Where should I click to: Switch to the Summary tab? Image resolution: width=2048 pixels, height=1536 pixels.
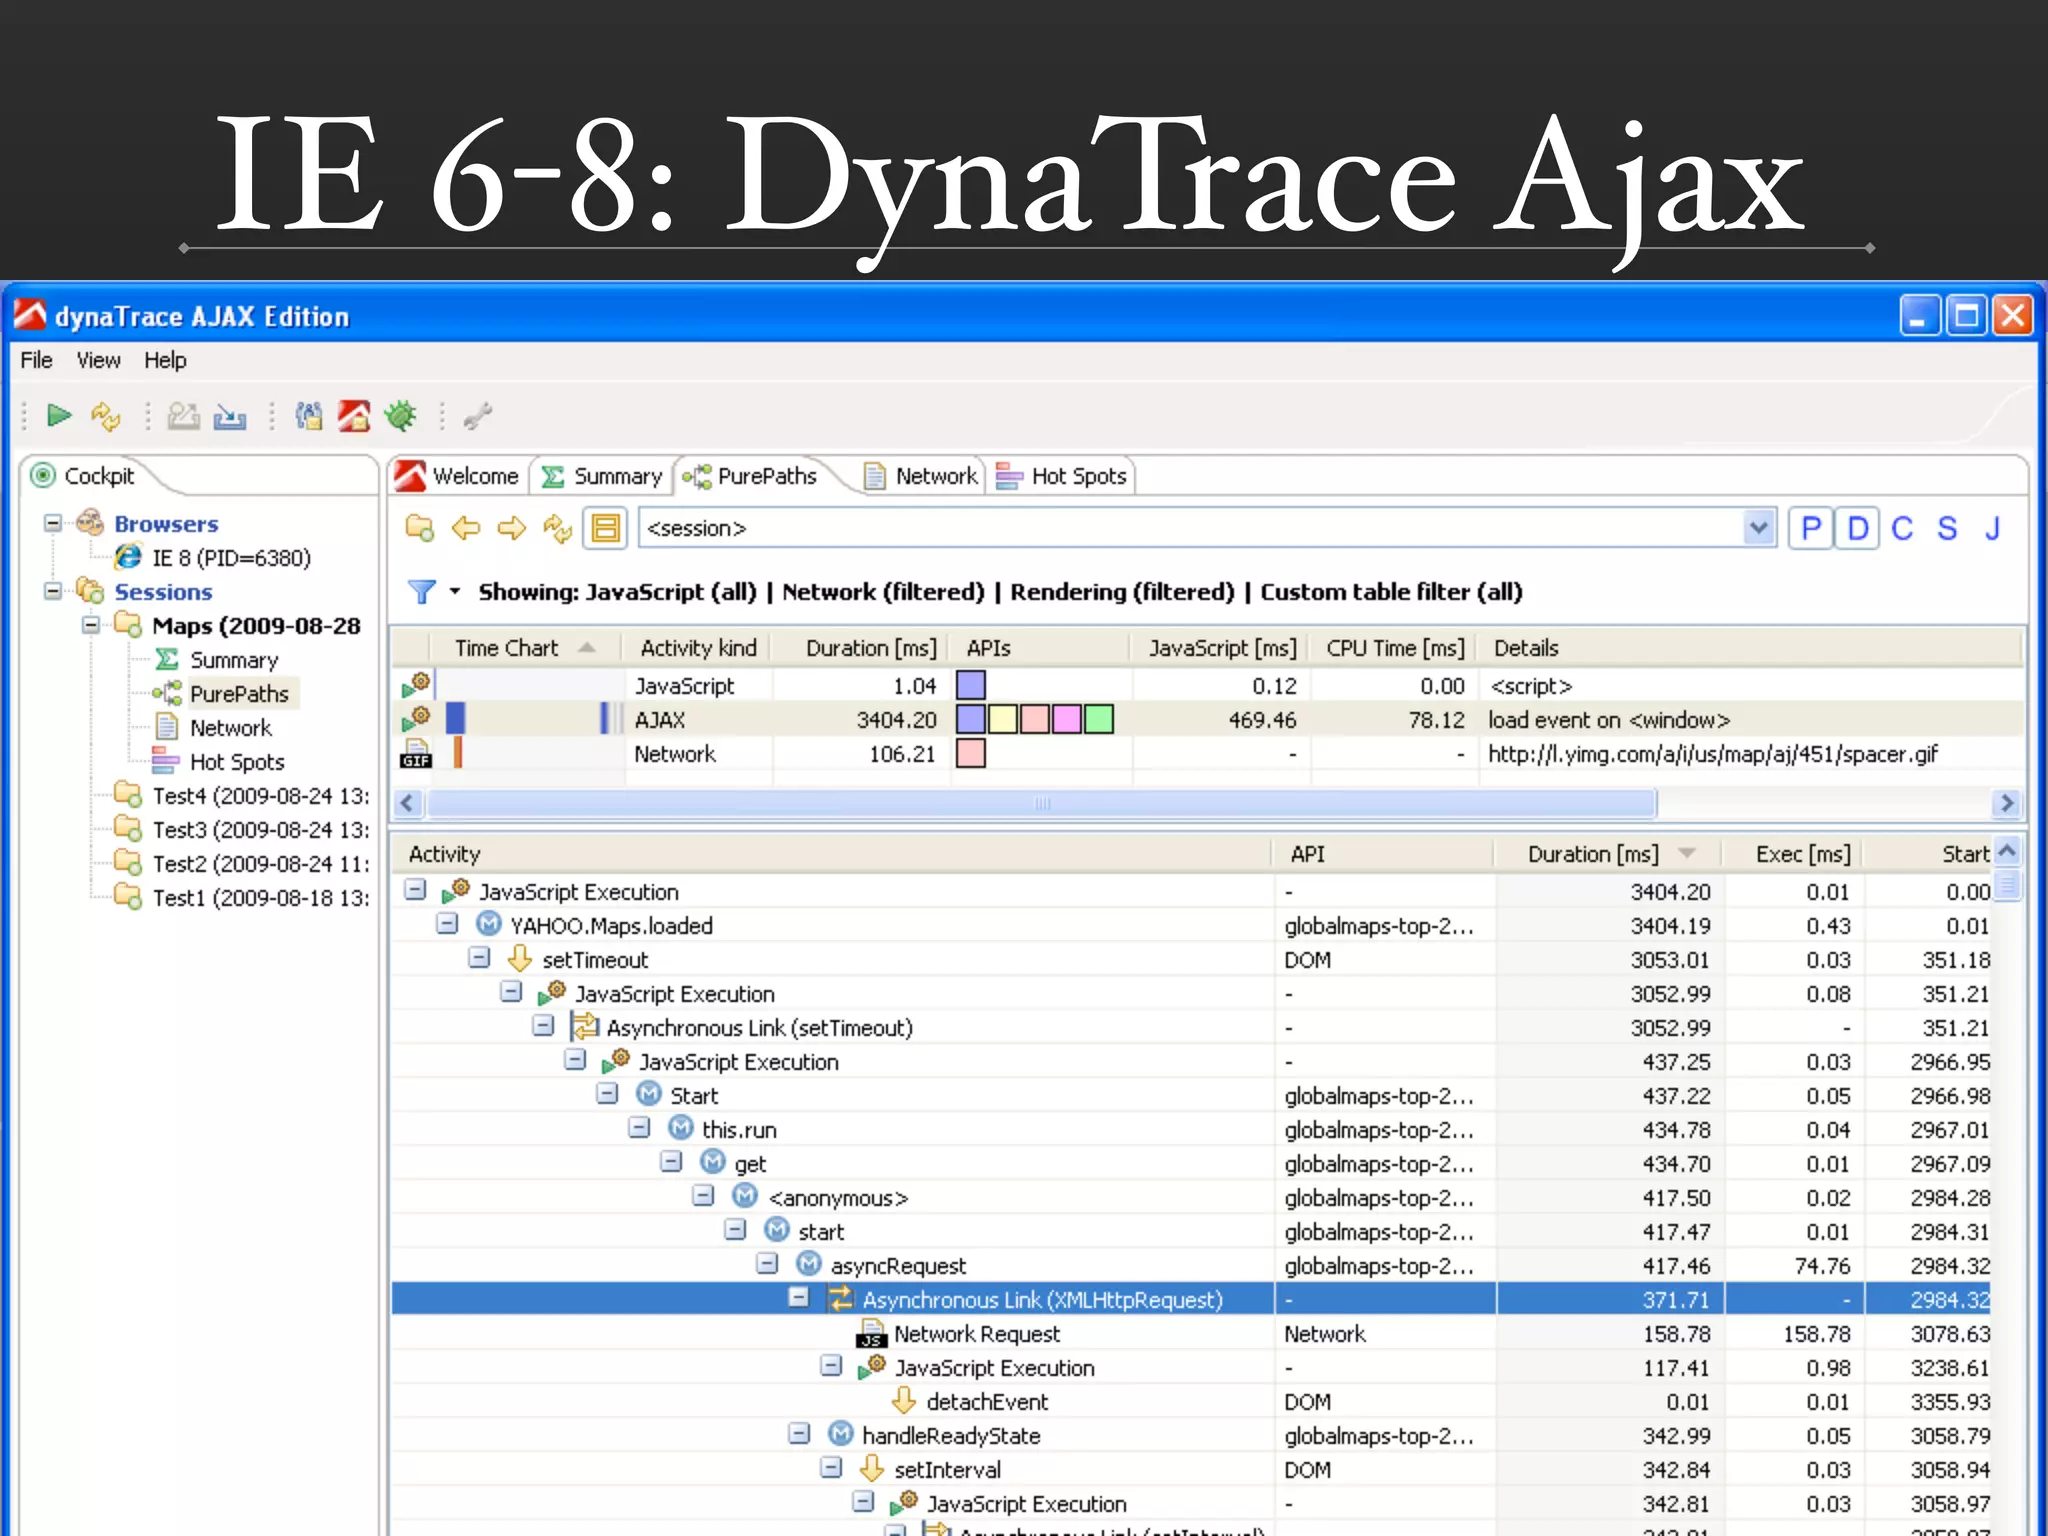point(602,476)
